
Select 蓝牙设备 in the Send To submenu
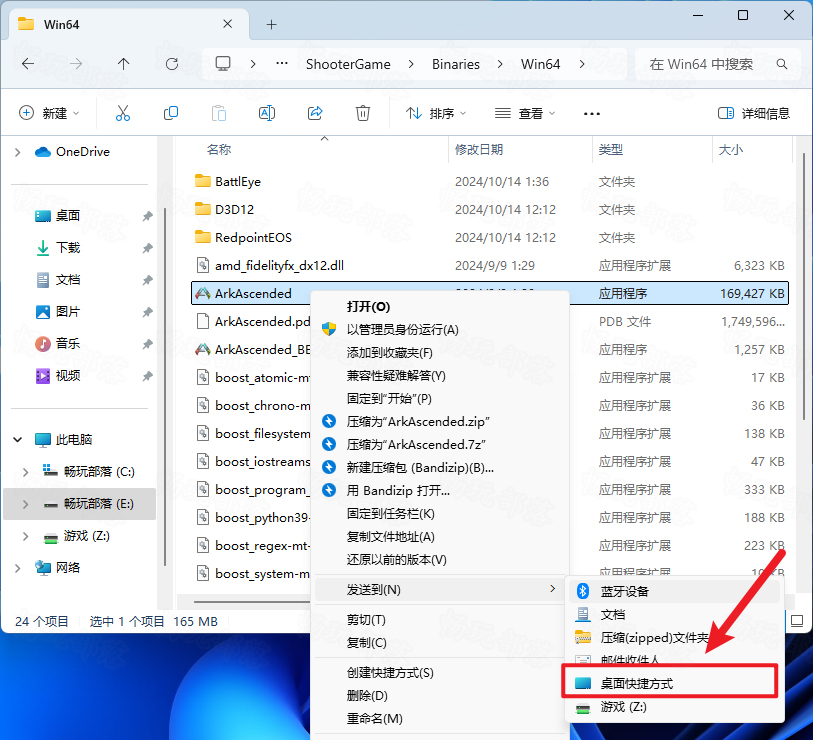coord(674,591)
